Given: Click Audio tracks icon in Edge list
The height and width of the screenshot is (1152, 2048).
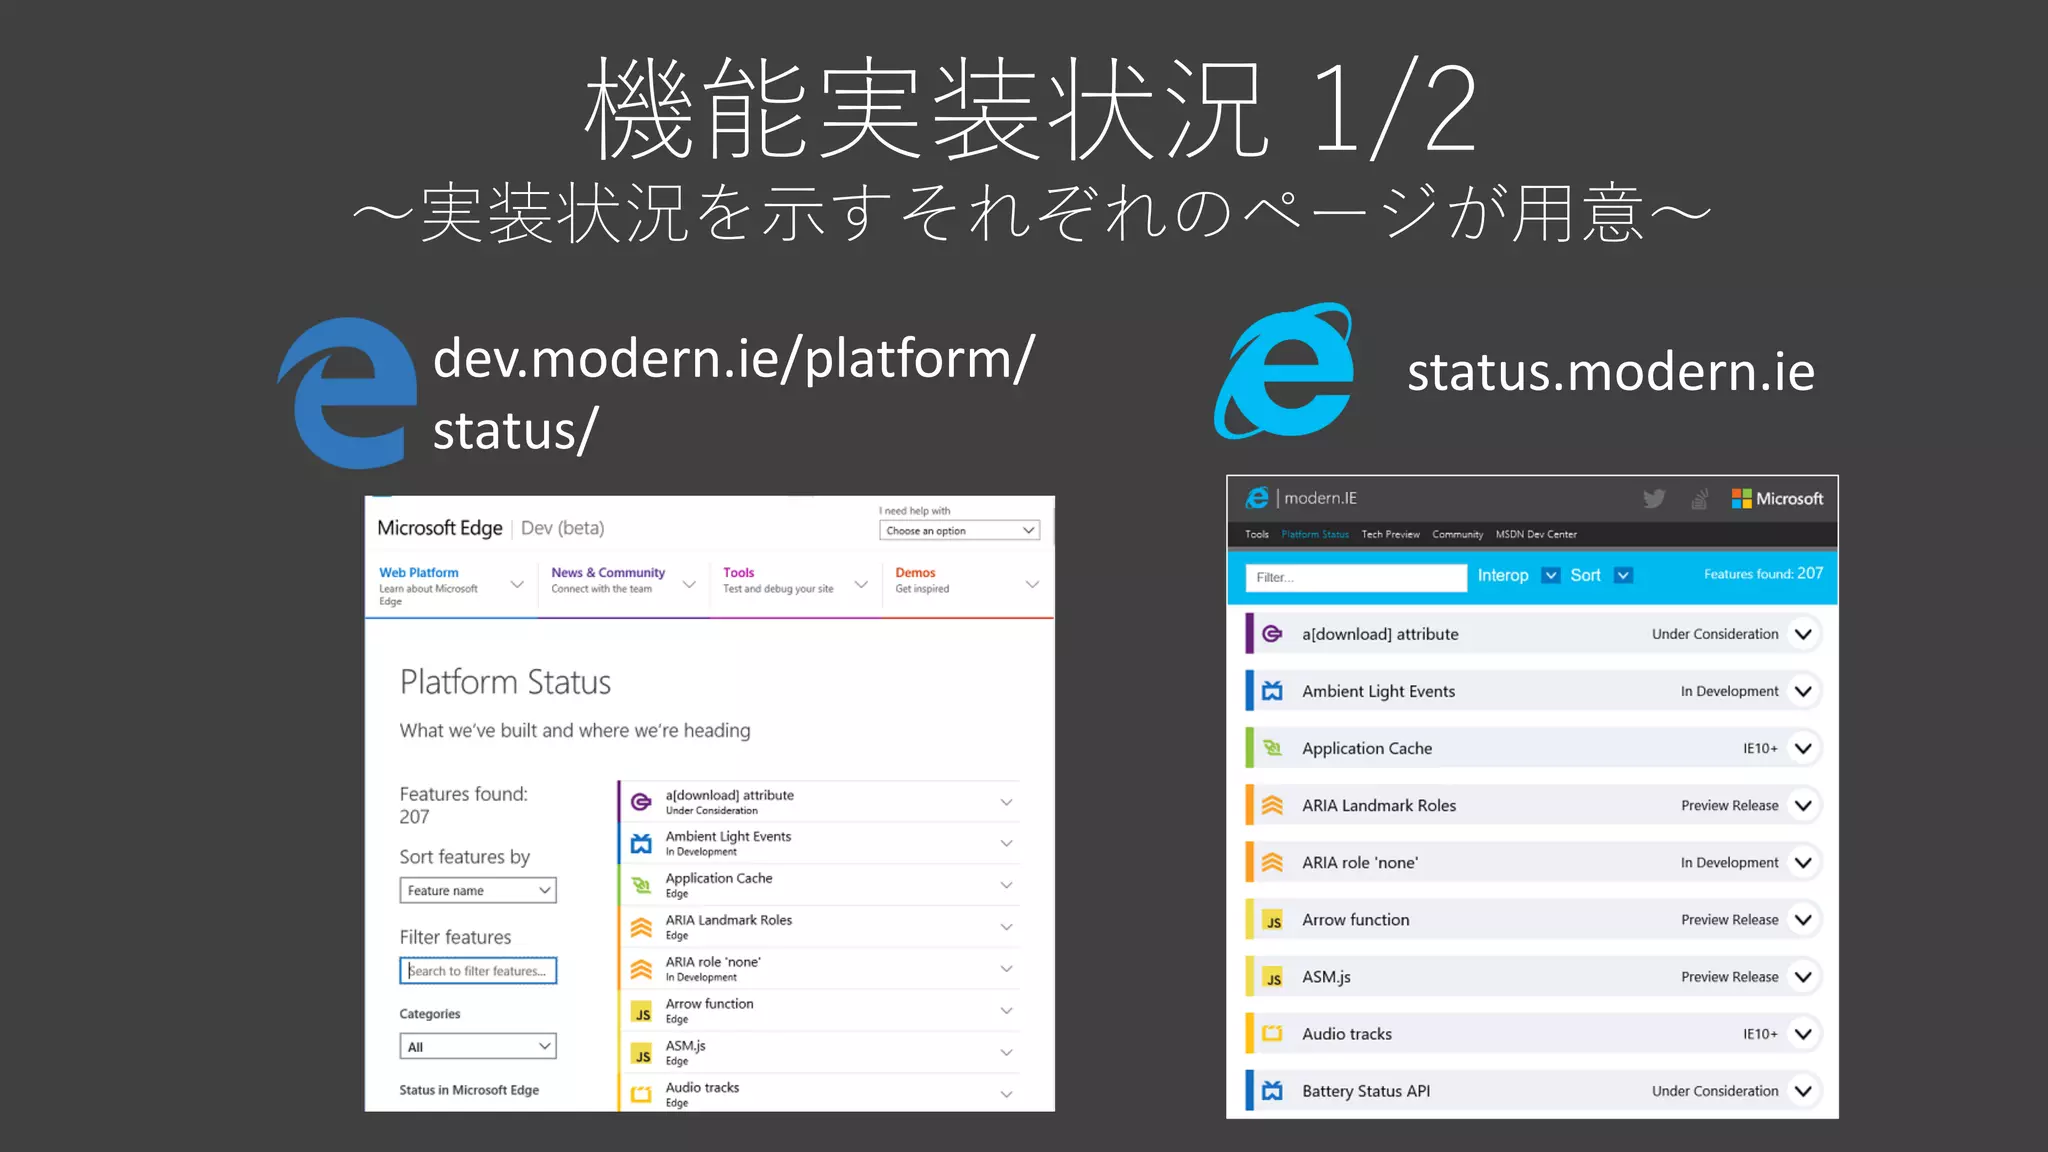Looking at the screenshot, I should pos(641,1095).
